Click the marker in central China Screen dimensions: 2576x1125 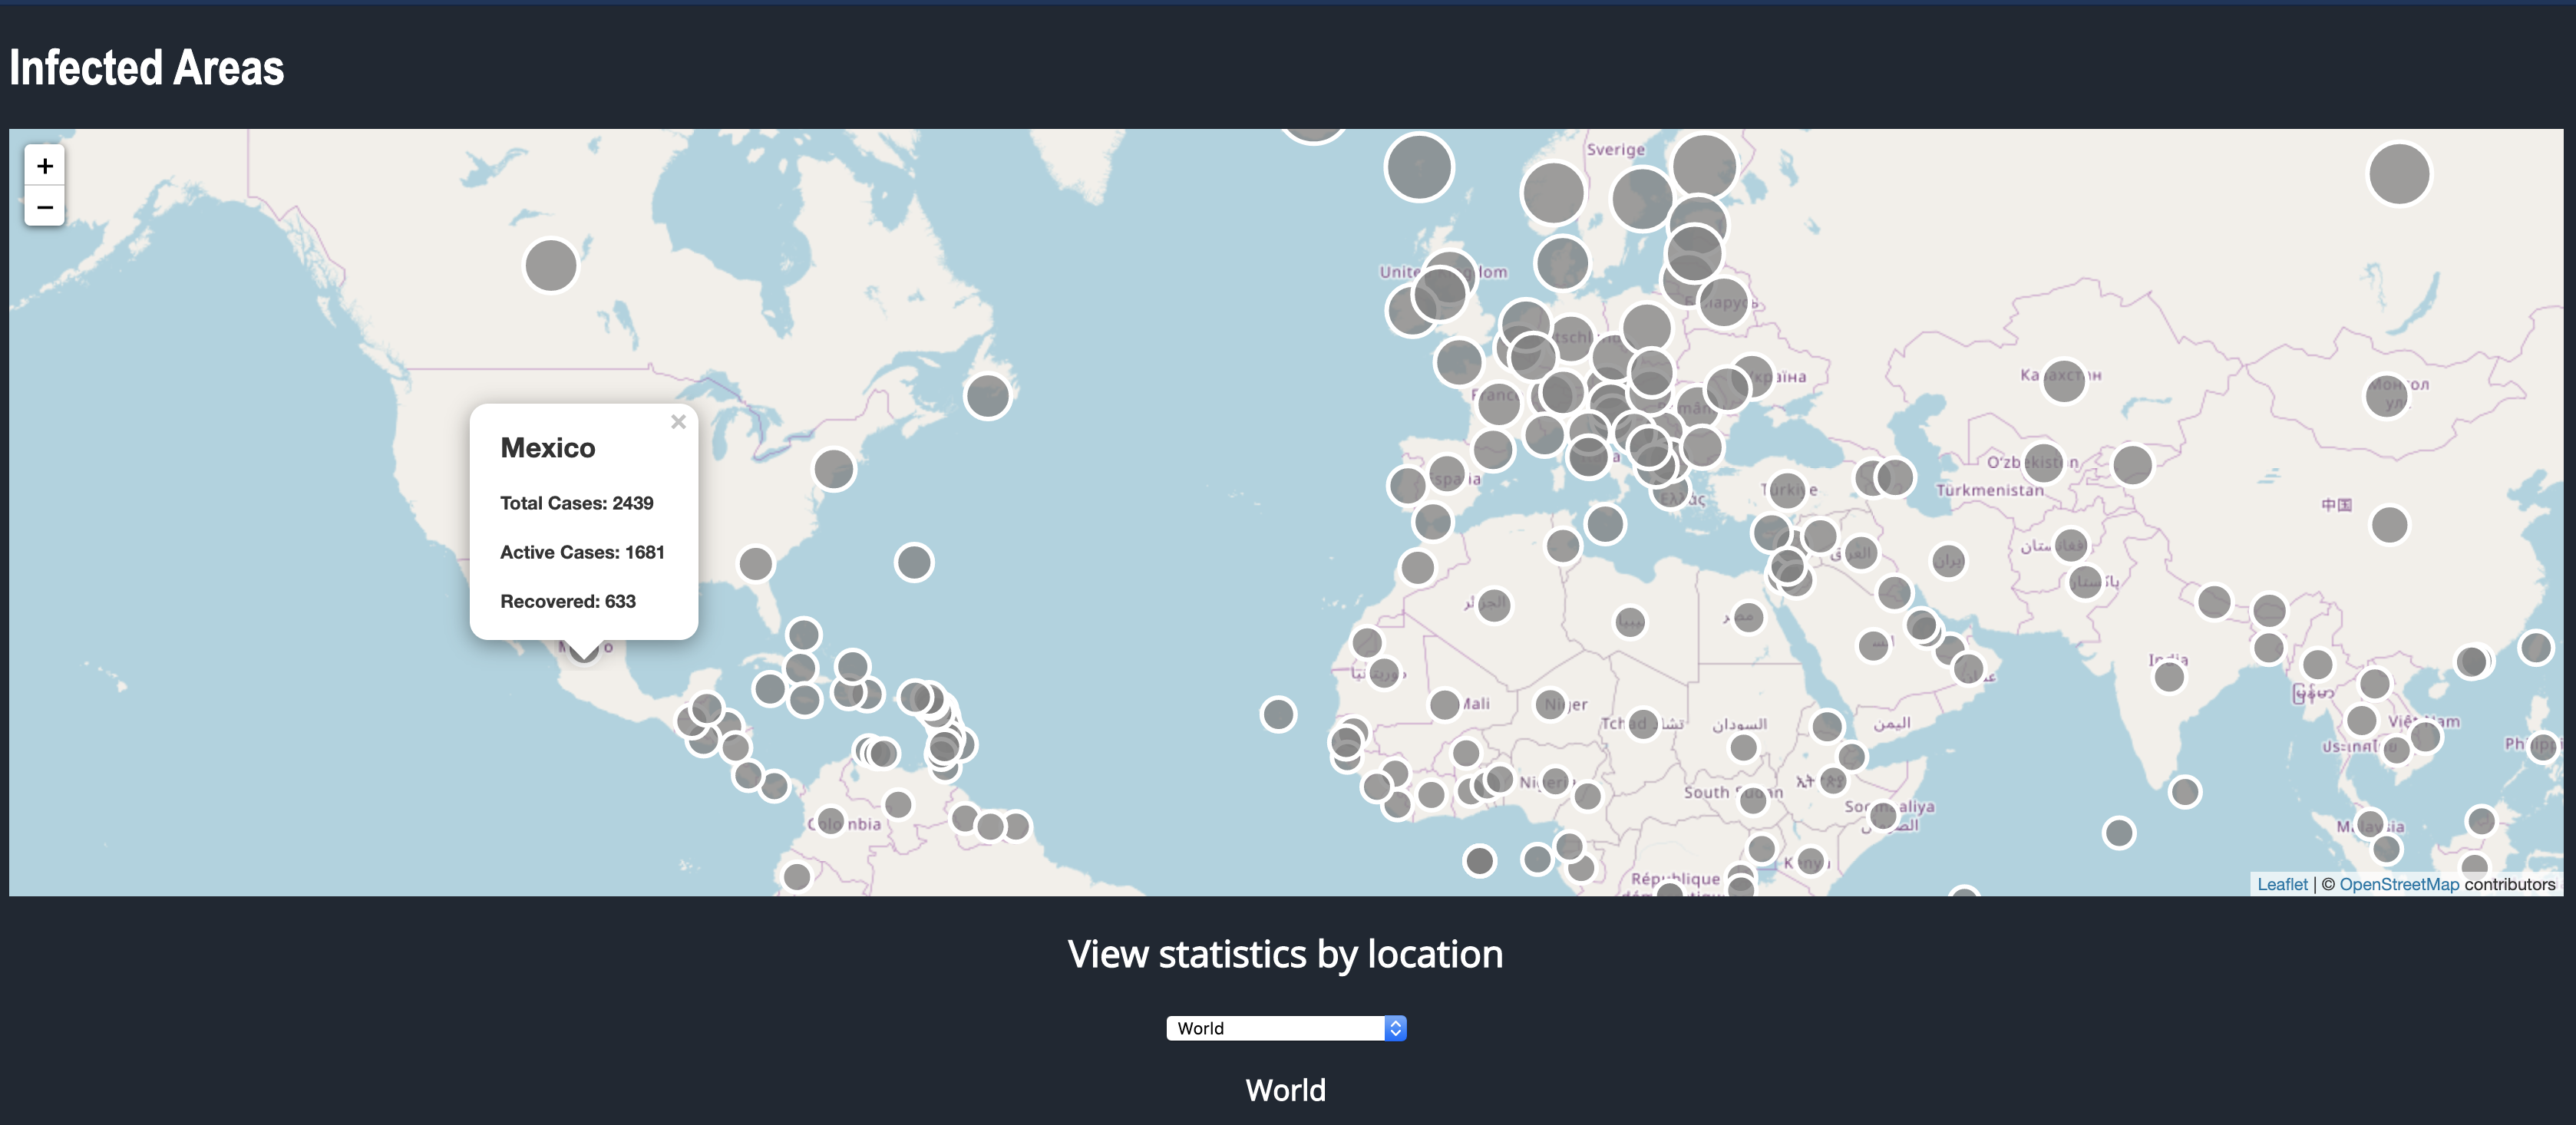pos(2389,524)
